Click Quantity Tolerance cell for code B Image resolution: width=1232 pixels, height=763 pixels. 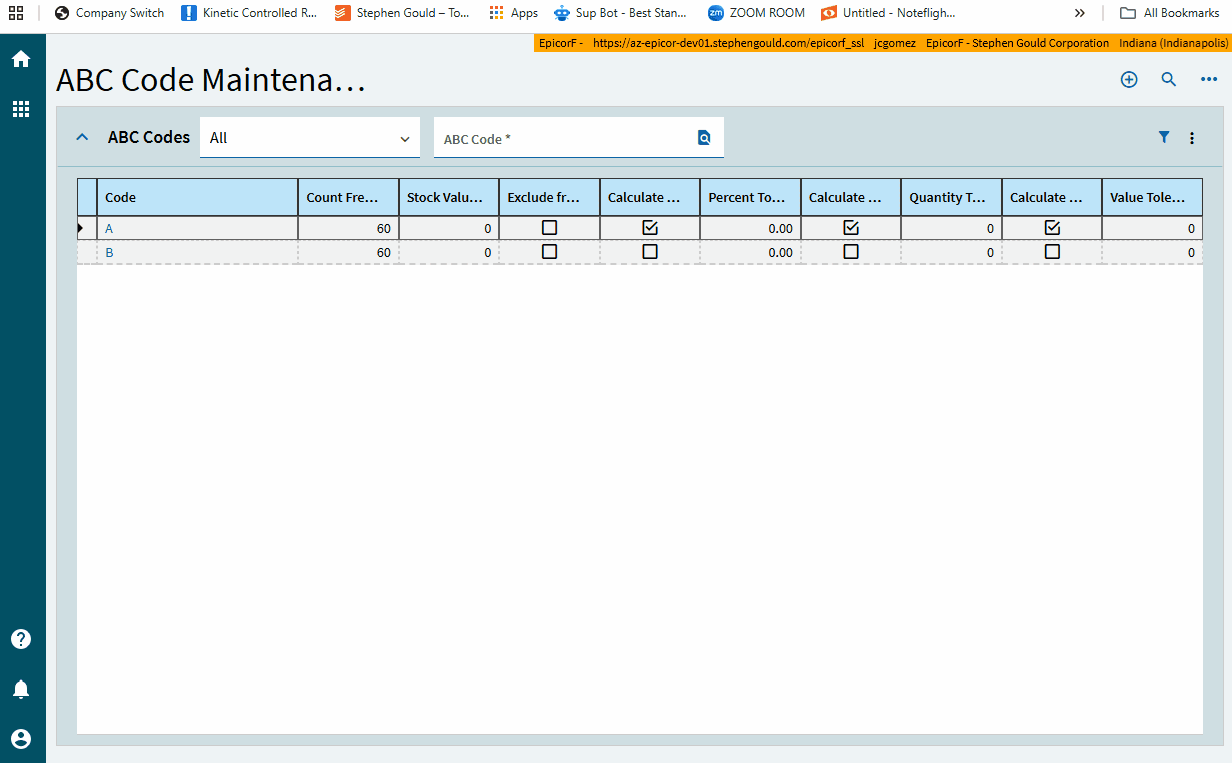(x=951, y=252)
